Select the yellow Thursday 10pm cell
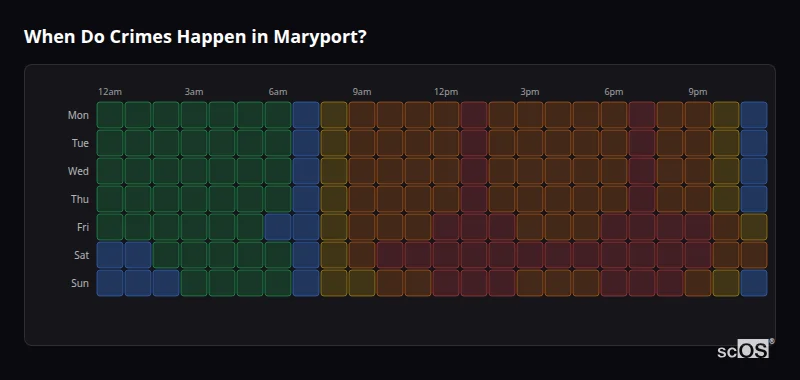 pyautogui.click(x=726, y=199)
